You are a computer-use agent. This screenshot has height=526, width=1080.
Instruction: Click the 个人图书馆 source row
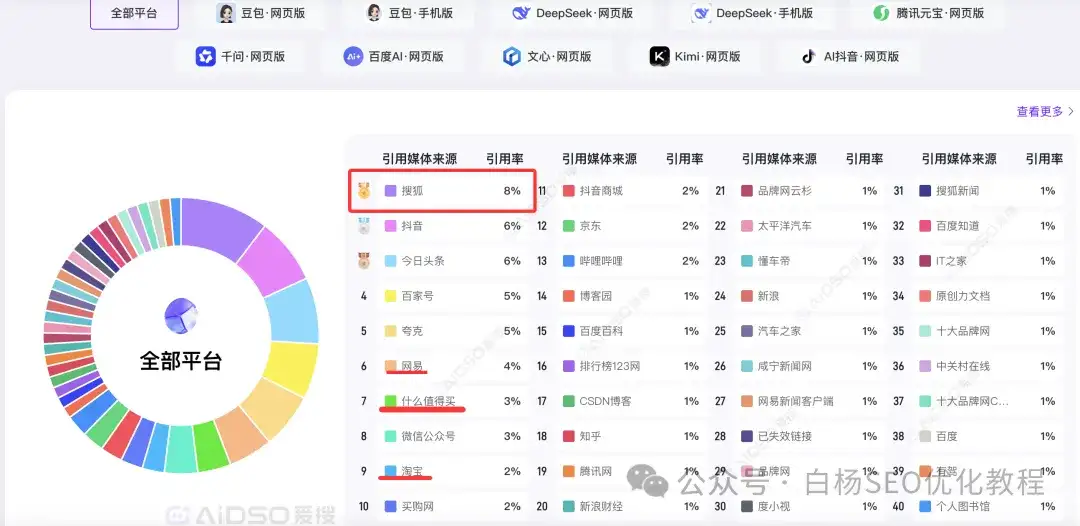[x=977, y=506]
